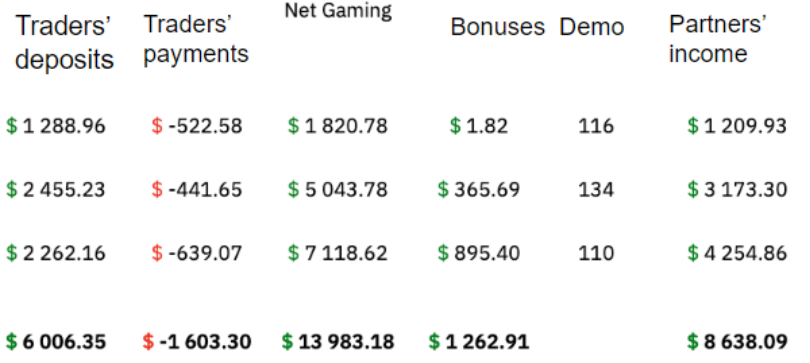Image resolution: width=810 pixels, height=363 pixels.
Task: Select the Demo column header
Action: click(591, 27)
